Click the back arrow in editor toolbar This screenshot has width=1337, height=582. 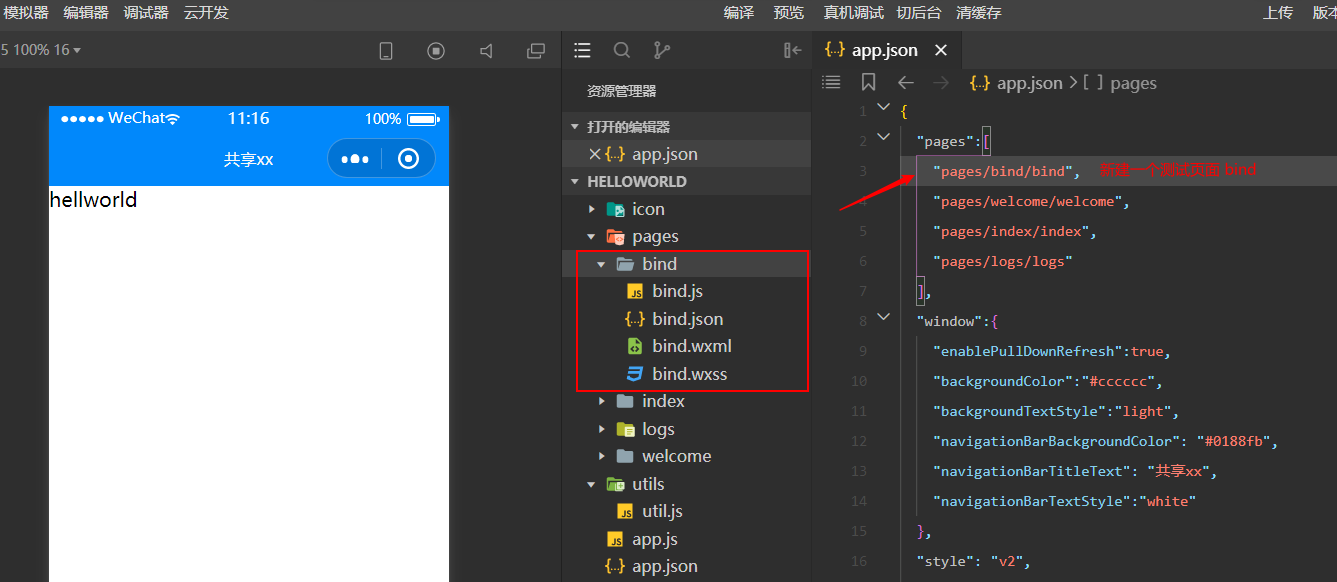coord(905,83)
